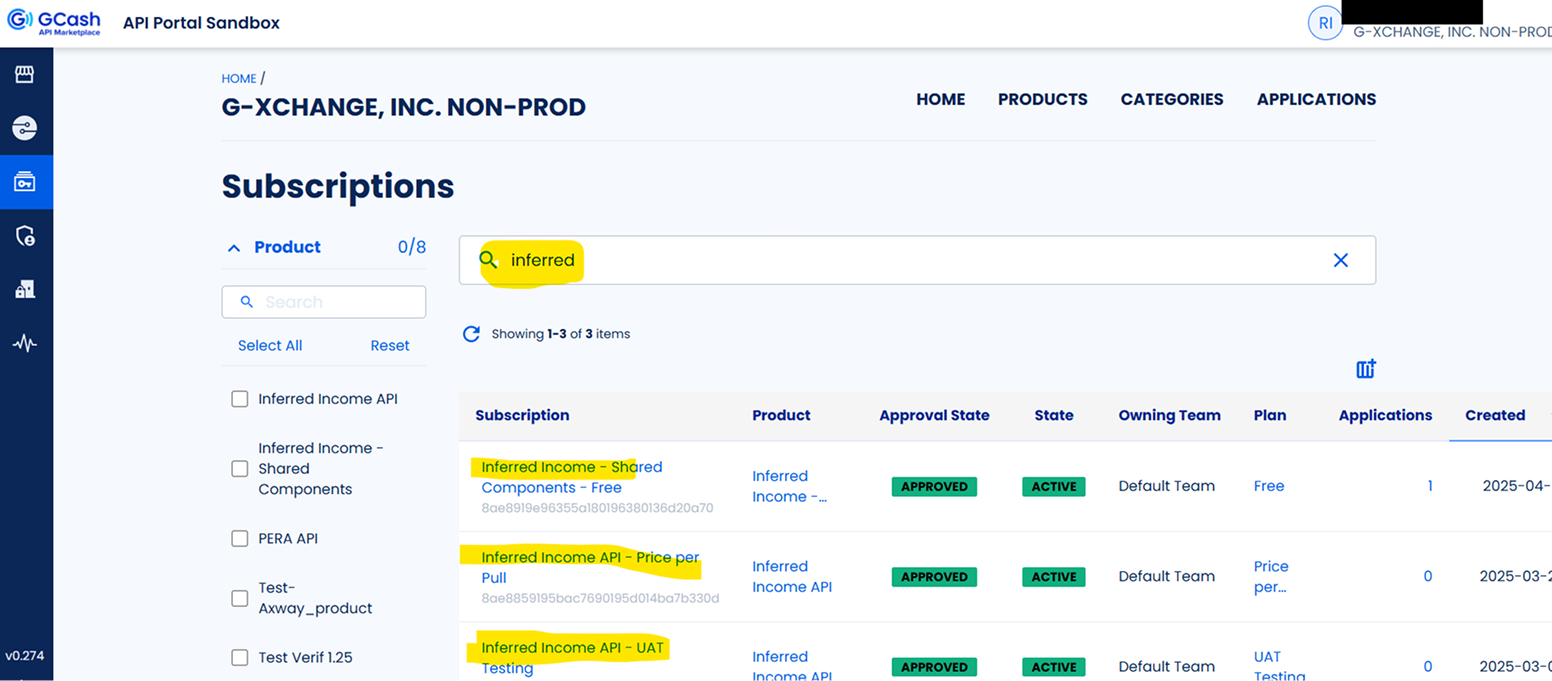Open APPLICATIONS in top navigation

[x=1316, y=99]
